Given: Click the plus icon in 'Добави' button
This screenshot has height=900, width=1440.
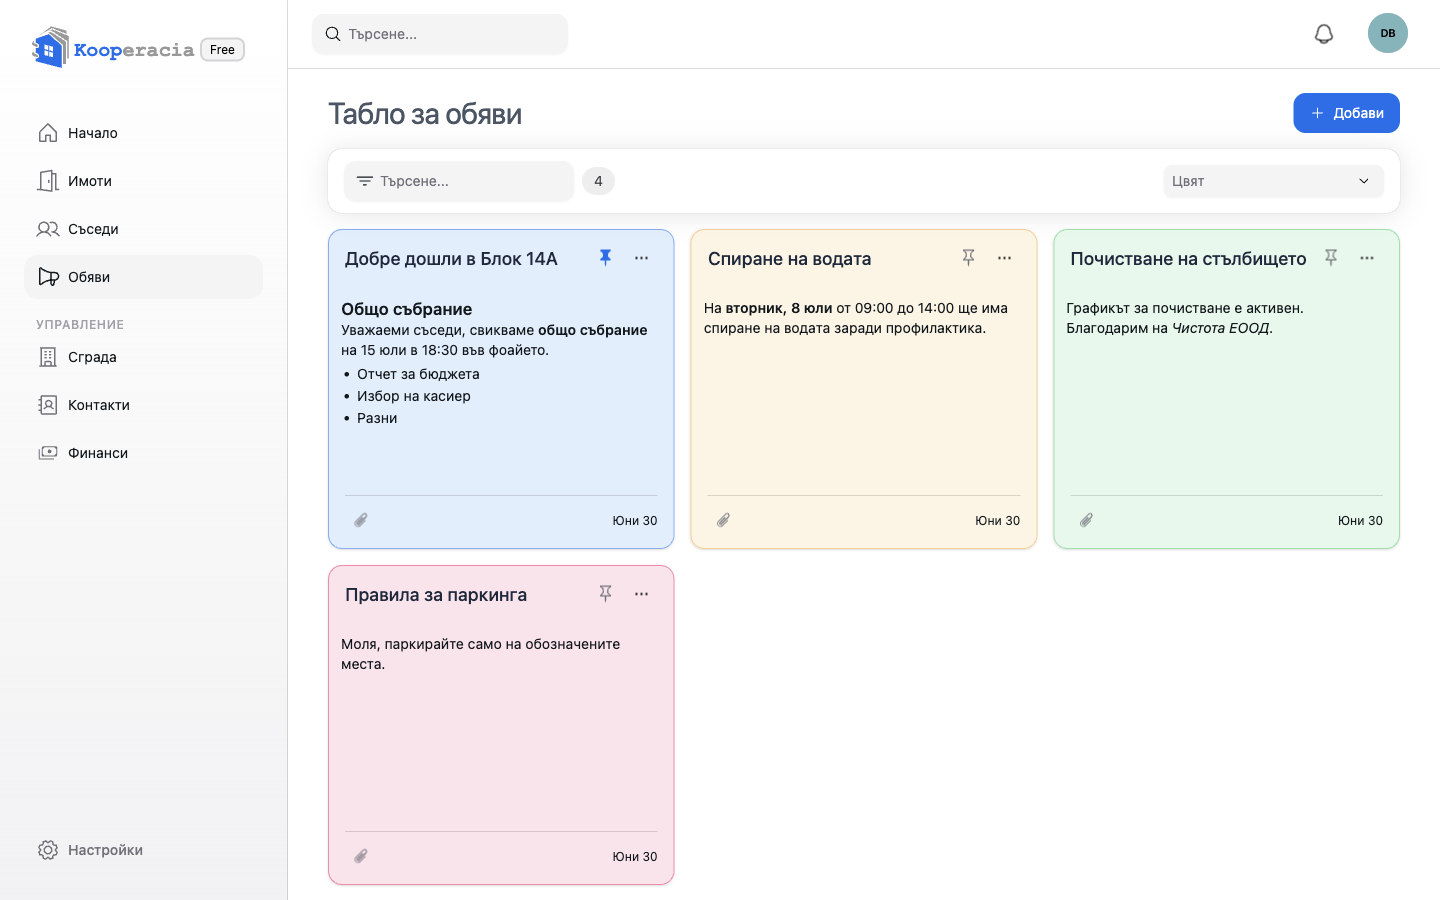Looking at the screenshot, I should [x=1317, y=113].
